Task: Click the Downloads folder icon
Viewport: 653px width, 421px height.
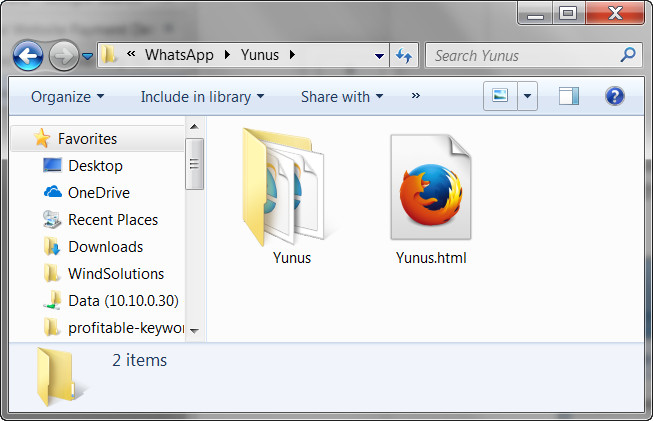Action: [52, 246]
